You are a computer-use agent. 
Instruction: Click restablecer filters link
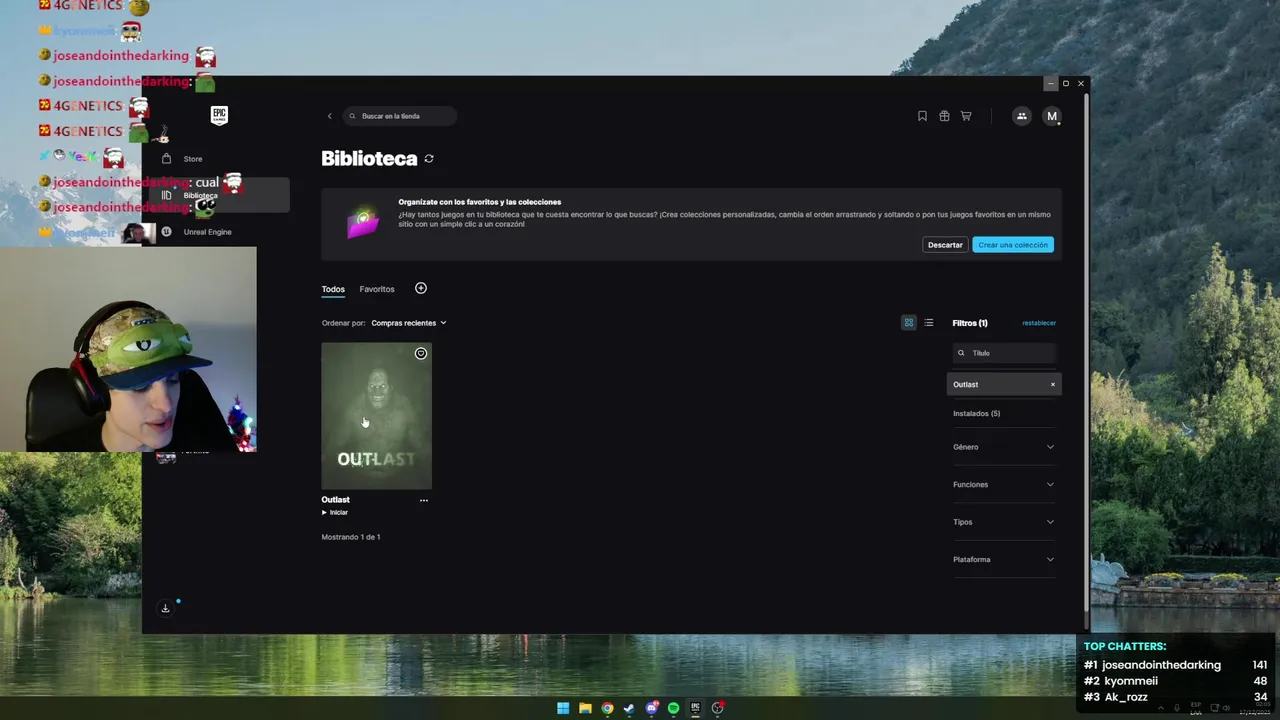(1039, 323)
